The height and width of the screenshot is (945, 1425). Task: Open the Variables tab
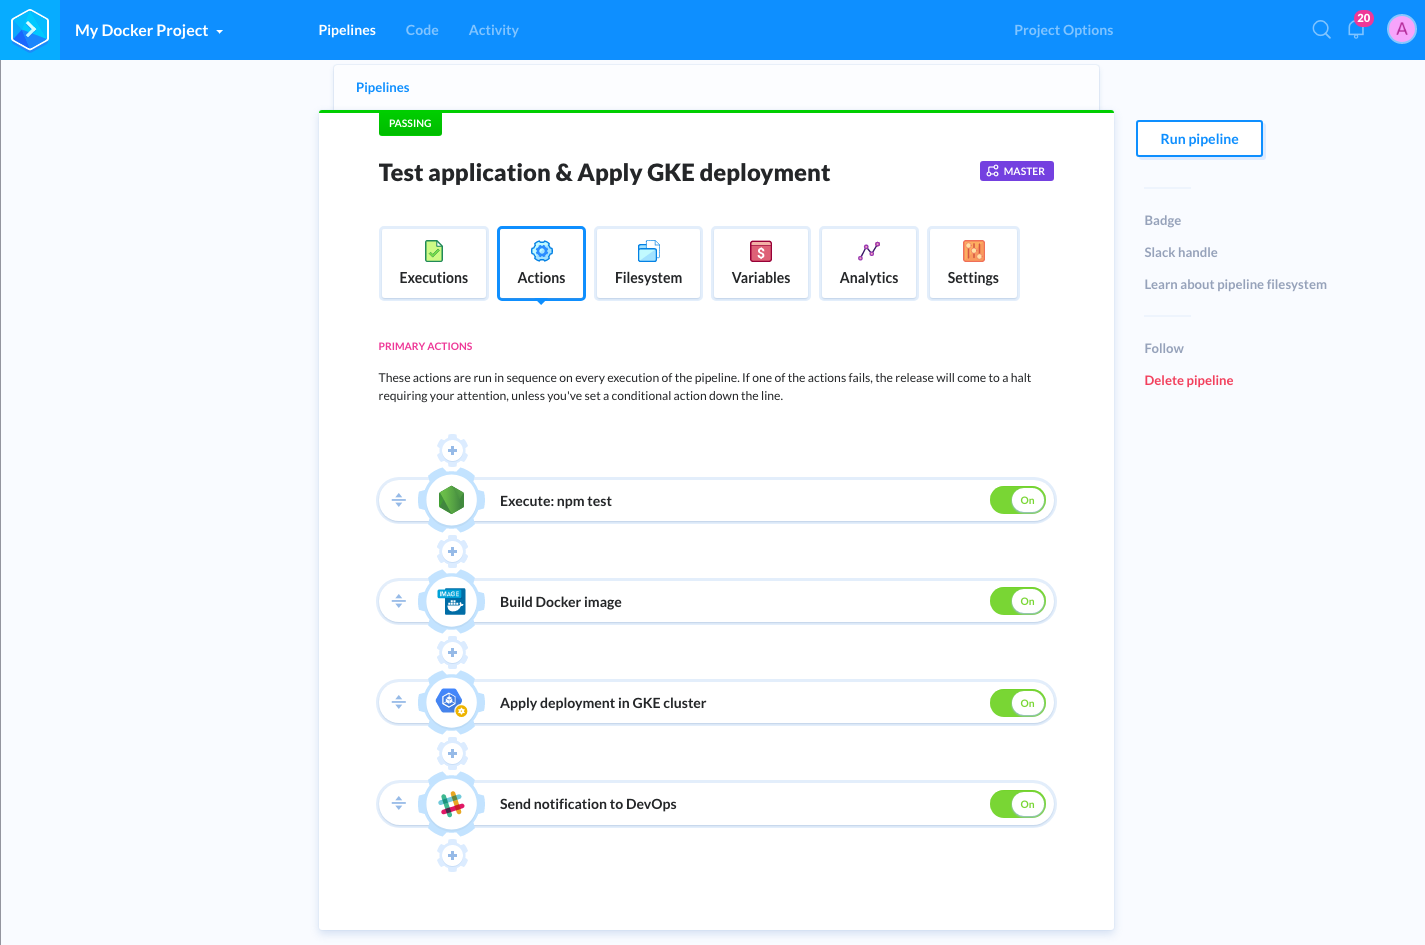point(761,263)
